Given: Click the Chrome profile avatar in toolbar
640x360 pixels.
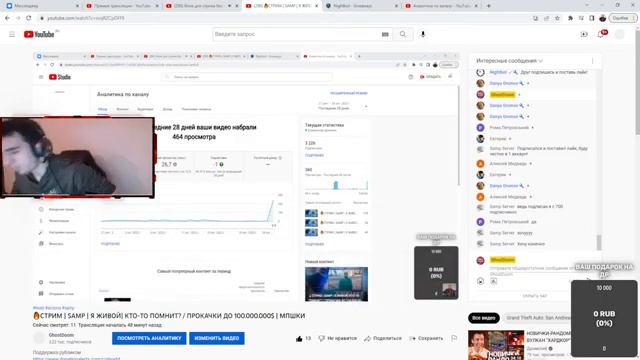Looking at the screenshot, I should click(602, 18).
